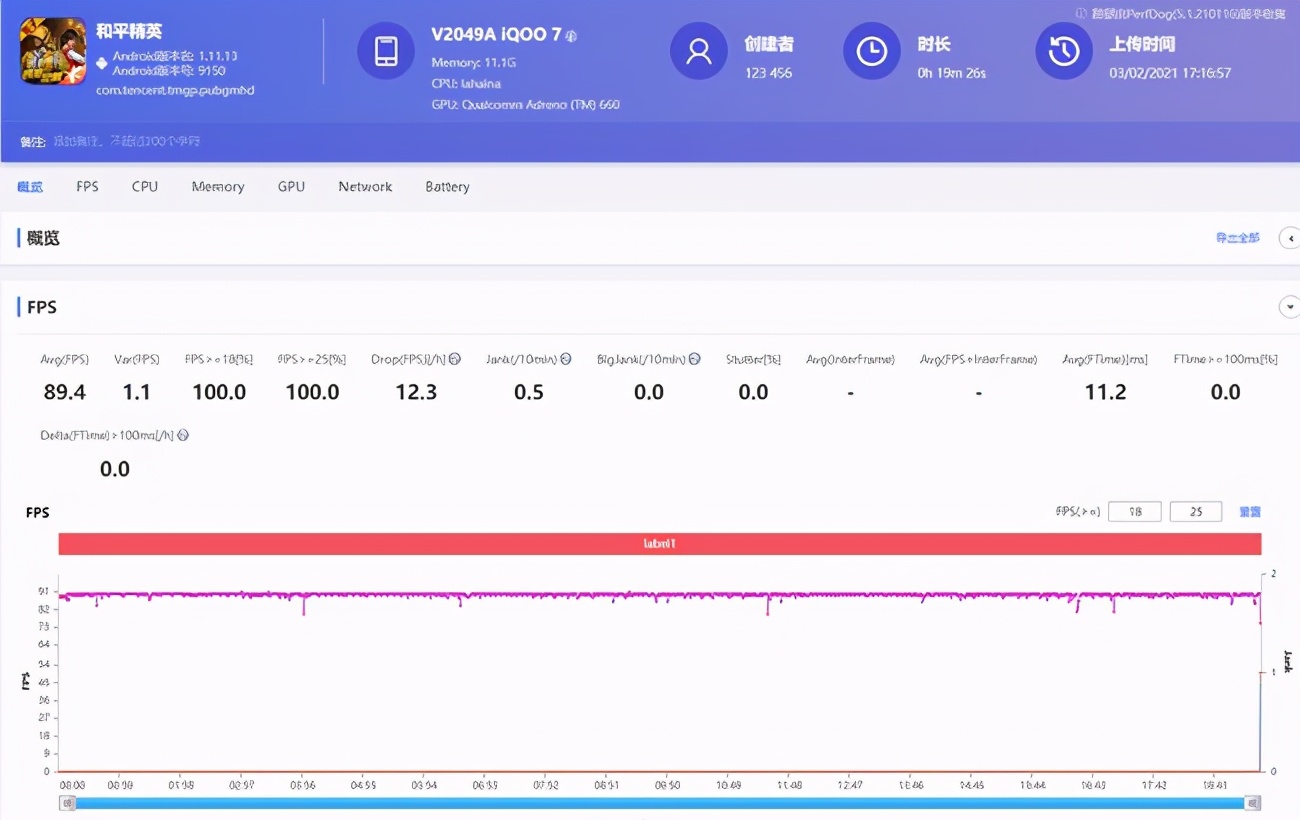Click the creator user profile icon
The width and height of the screenshot is (1300, 820).
[698, 51]
